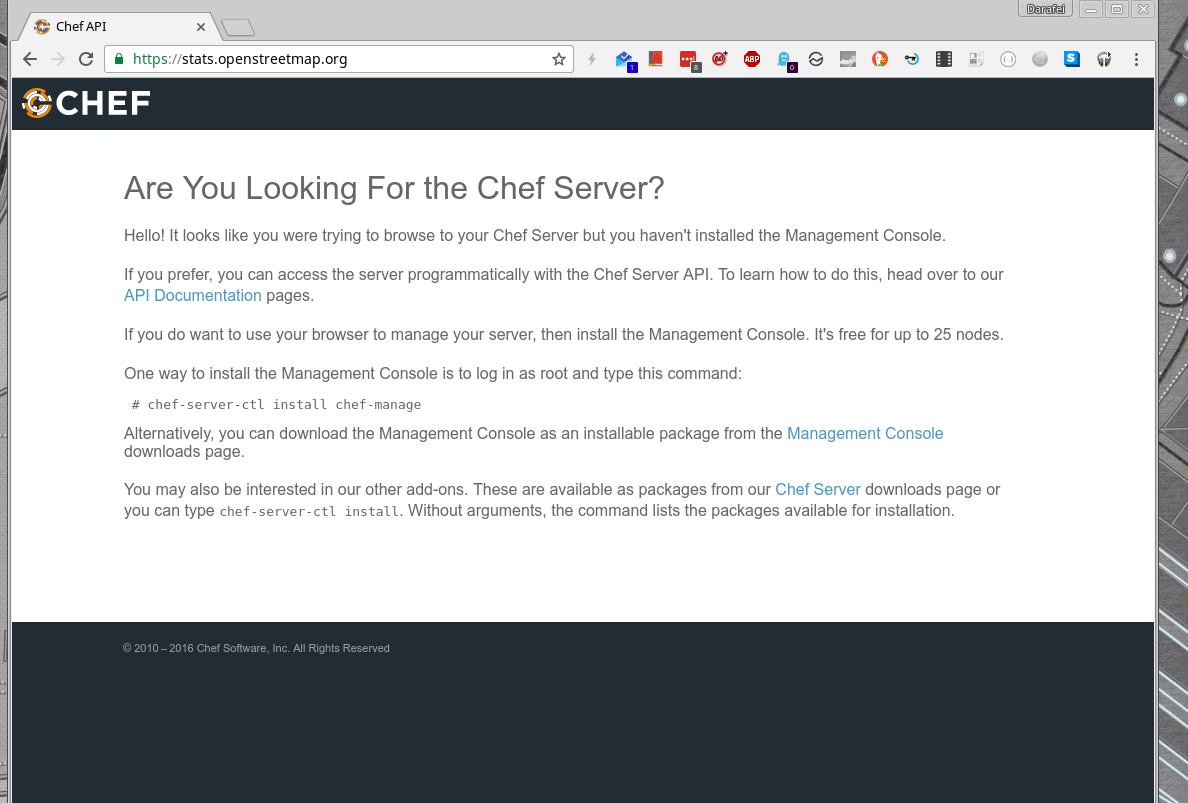Close the browser window

click(x=1143, y=9)
